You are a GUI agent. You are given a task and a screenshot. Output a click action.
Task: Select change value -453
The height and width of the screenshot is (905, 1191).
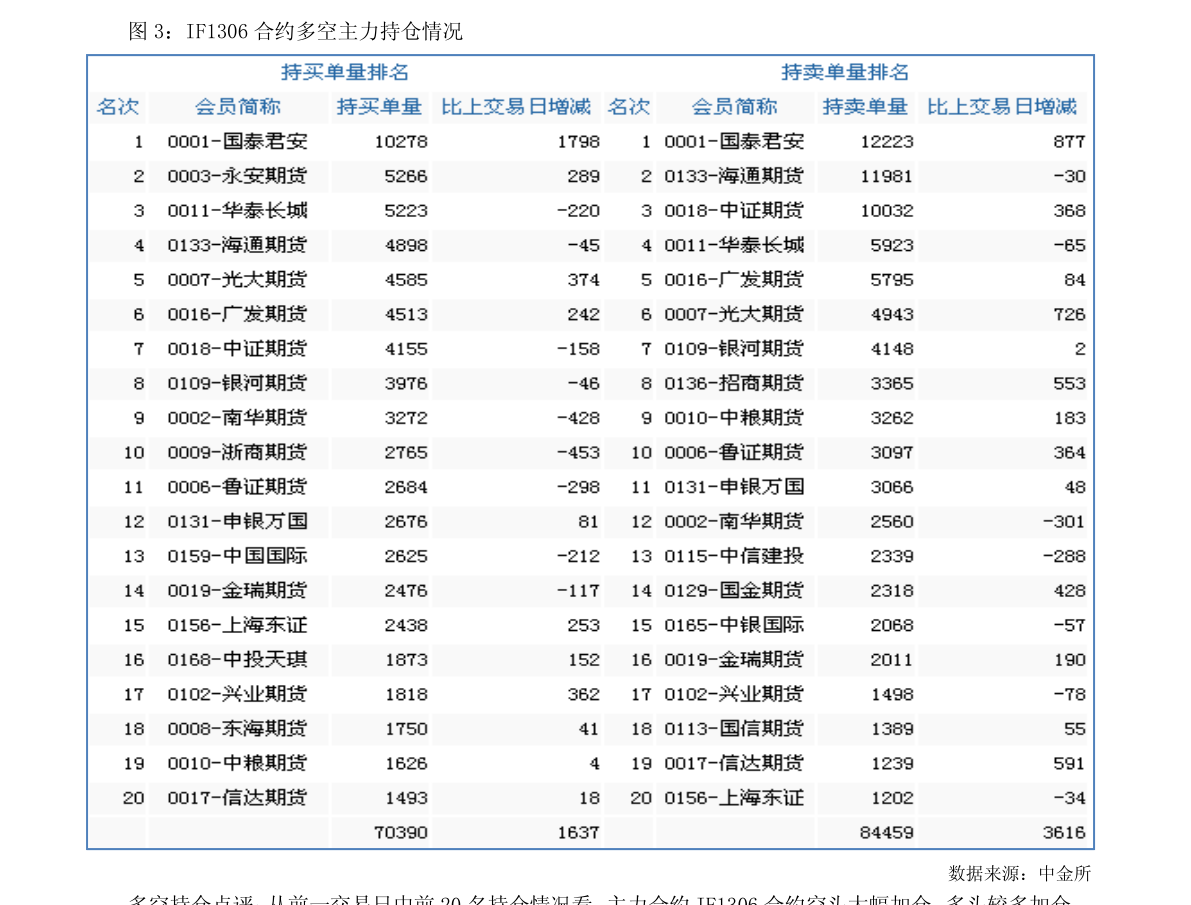[579, 453]
